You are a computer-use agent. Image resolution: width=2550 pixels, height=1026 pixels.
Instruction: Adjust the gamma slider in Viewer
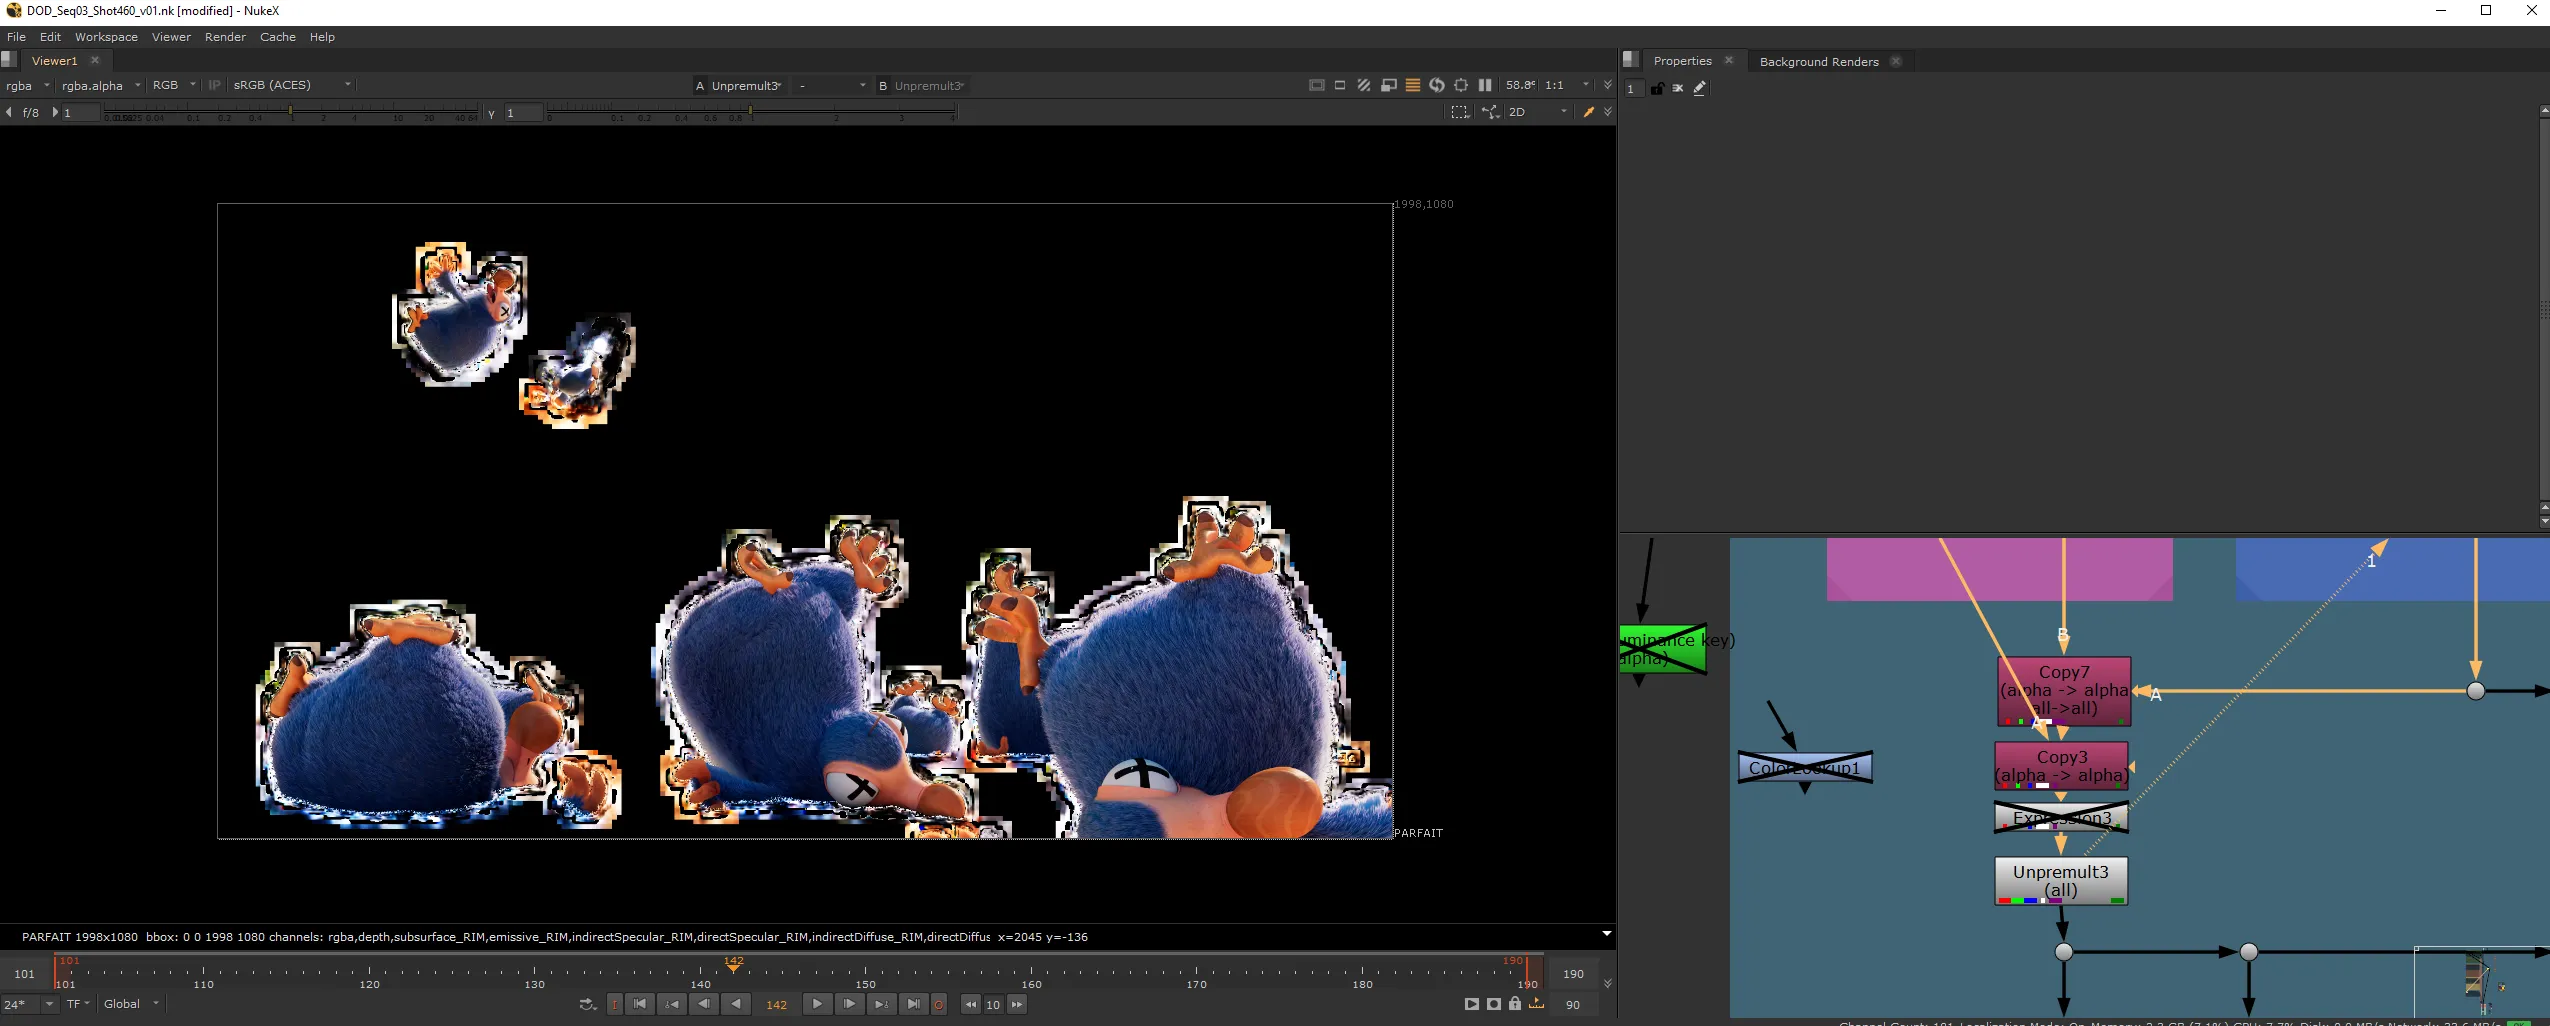coord(751,113)
